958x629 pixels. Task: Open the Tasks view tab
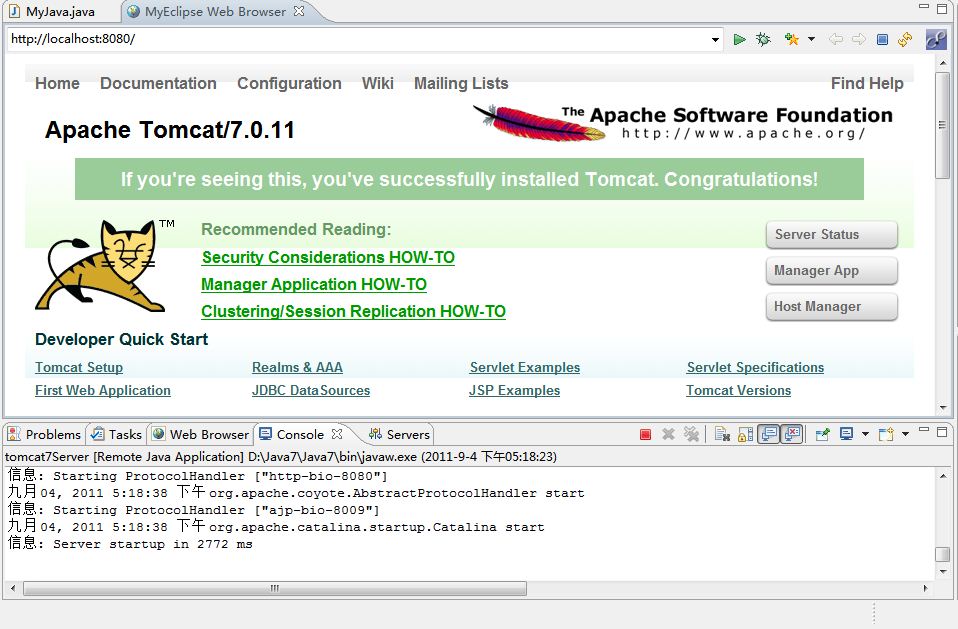pyautogui.click(x=117, y=434)
